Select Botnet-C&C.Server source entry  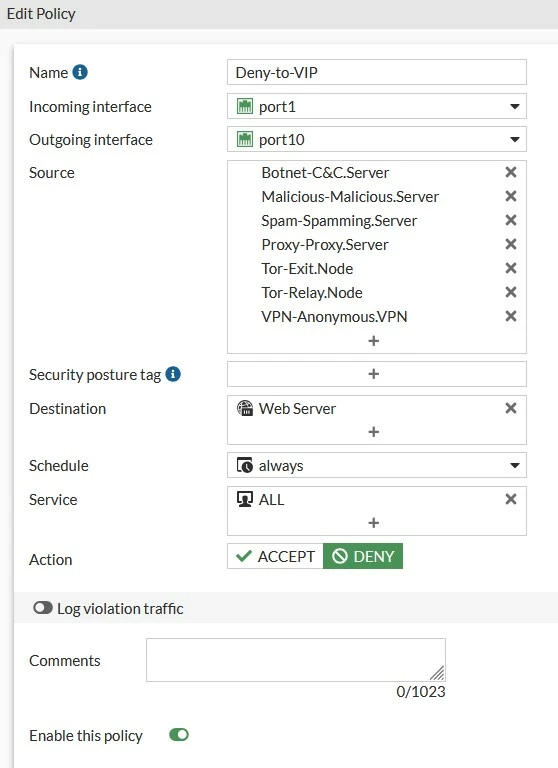(325, 172)
